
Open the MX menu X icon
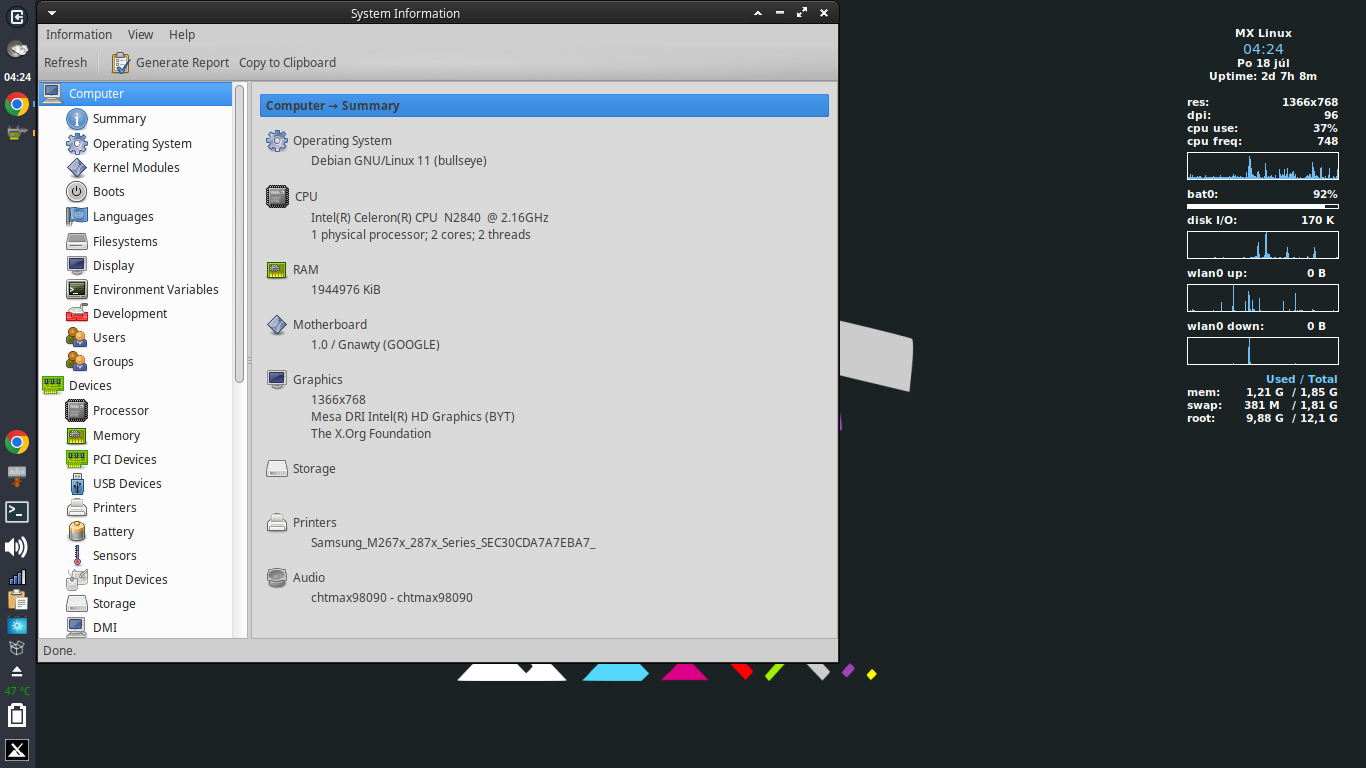[17, 750]
